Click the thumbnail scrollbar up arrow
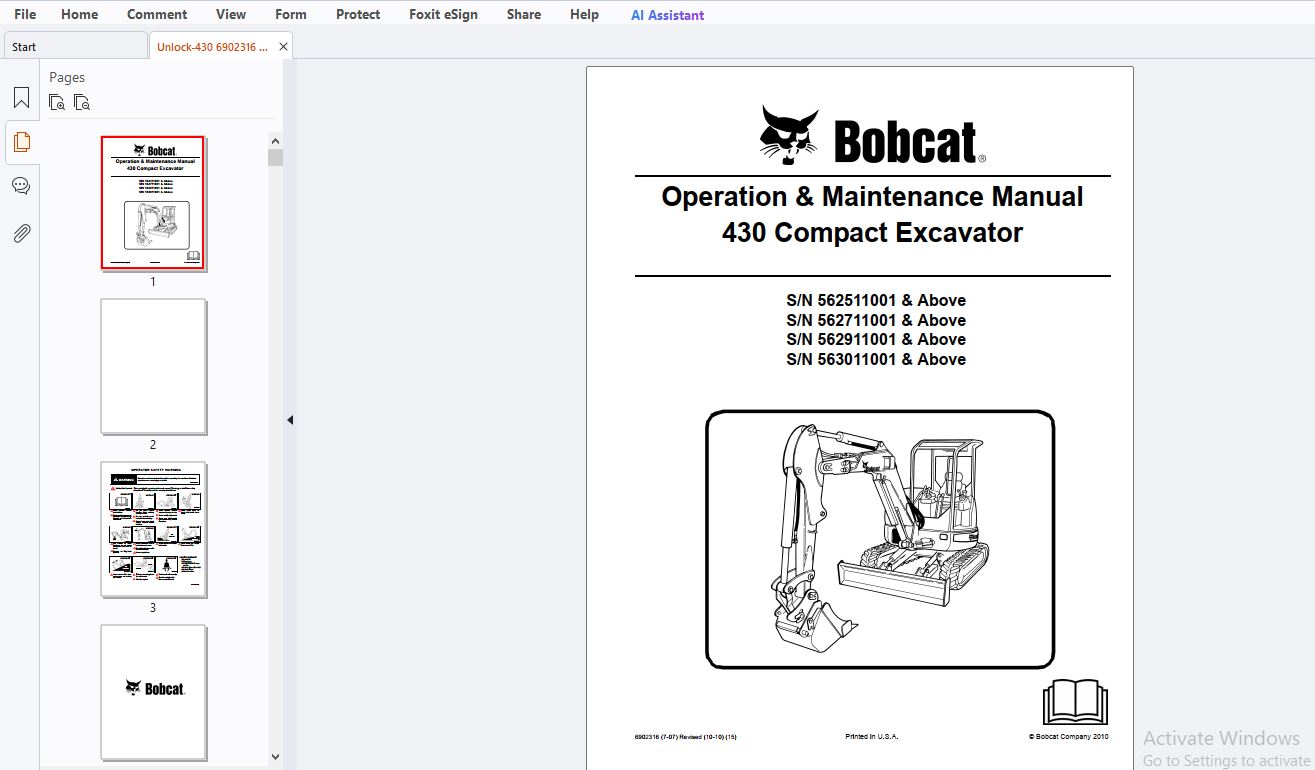The width and height of the screenshot is (1315, 770). click(x=275, y=141)
